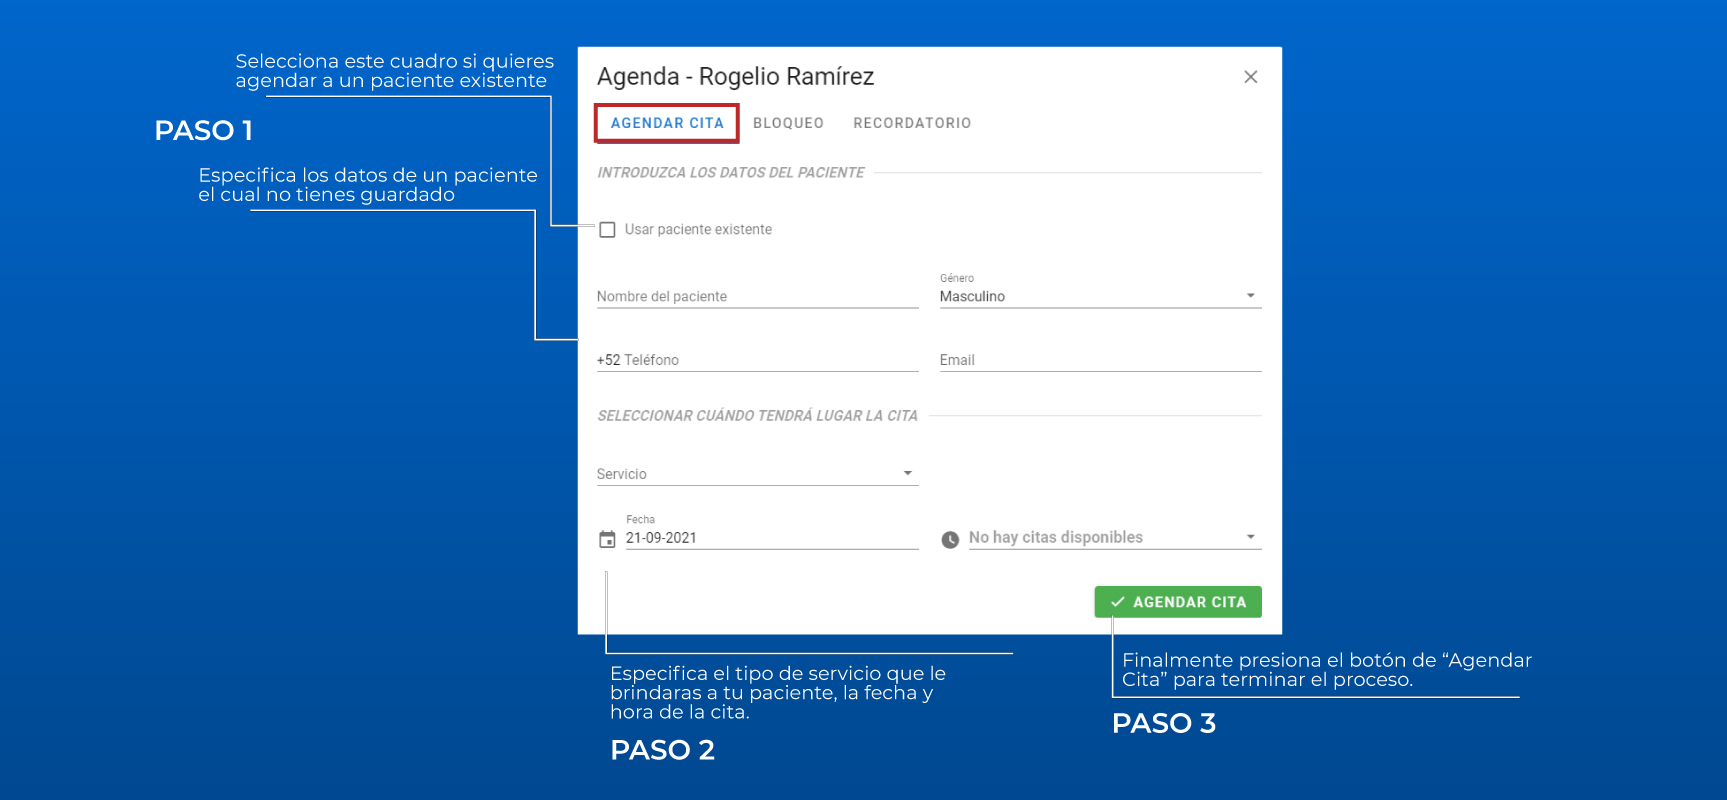Click the clock icon next to appointment time

tap(950, 540)
